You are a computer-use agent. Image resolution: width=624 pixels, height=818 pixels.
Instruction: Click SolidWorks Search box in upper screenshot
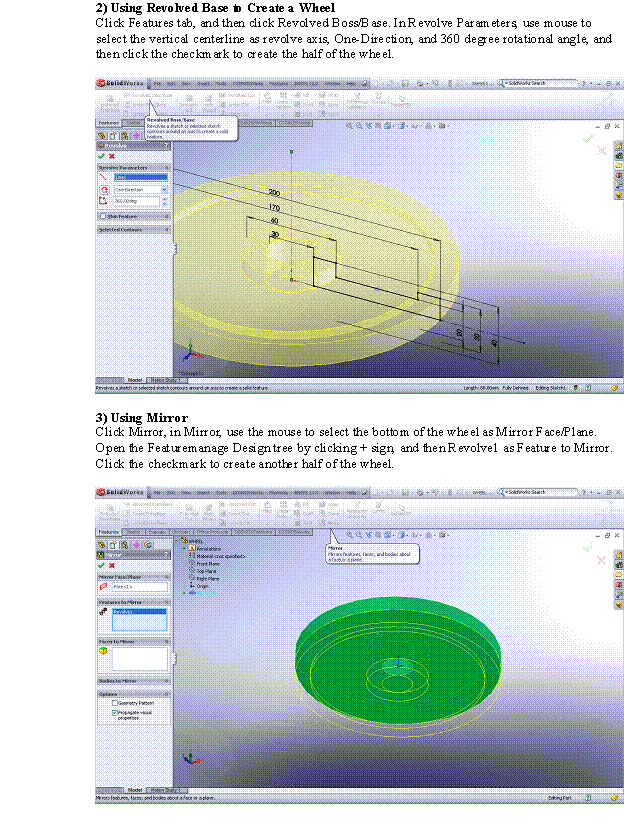point(539,83)
